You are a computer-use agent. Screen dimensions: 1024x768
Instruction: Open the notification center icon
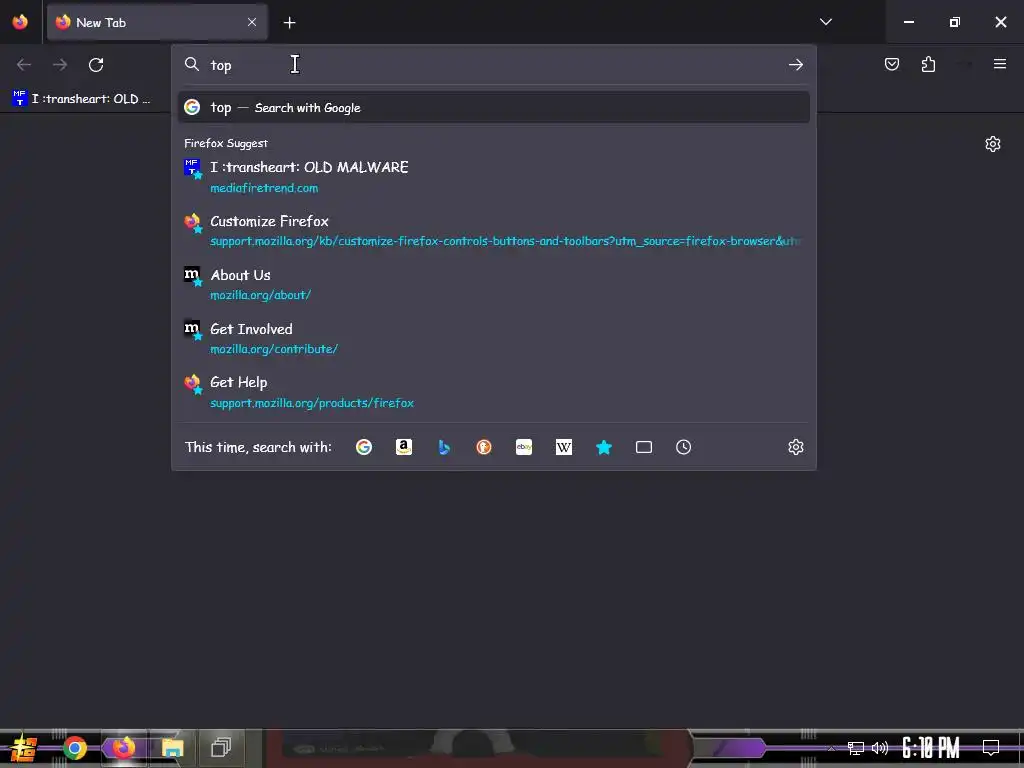pos(991,747)
